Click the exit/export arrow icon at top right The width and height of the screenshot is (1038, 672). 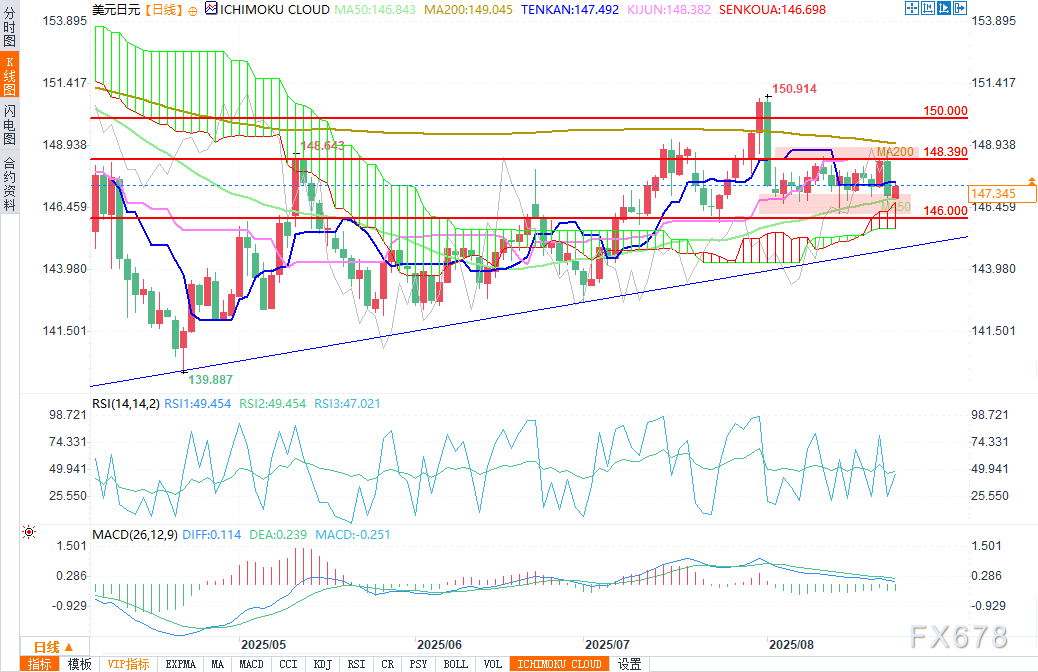tap(958, 8)
